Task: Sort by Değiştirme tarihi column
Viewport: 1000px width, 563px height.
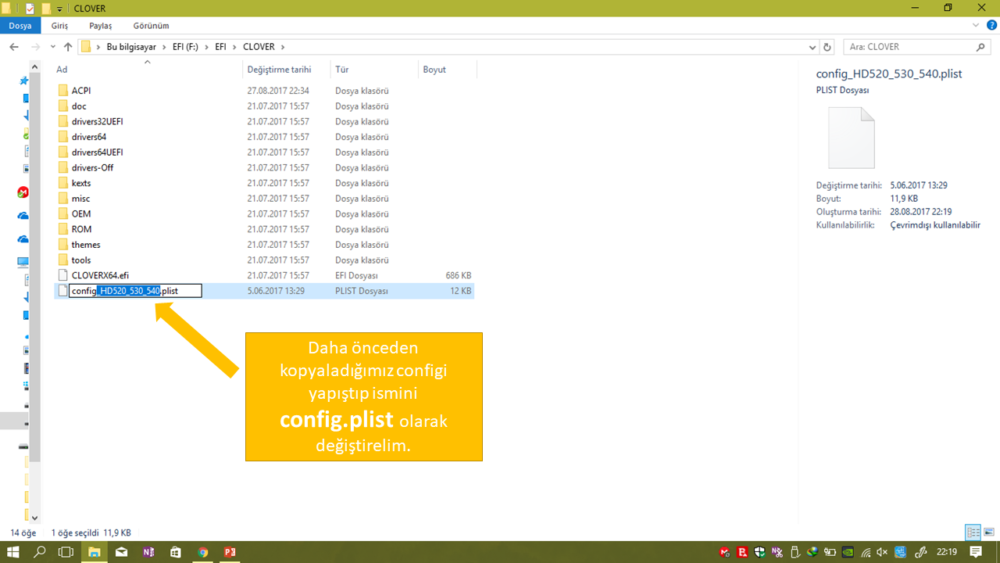Action: click(x=279, y=70)
